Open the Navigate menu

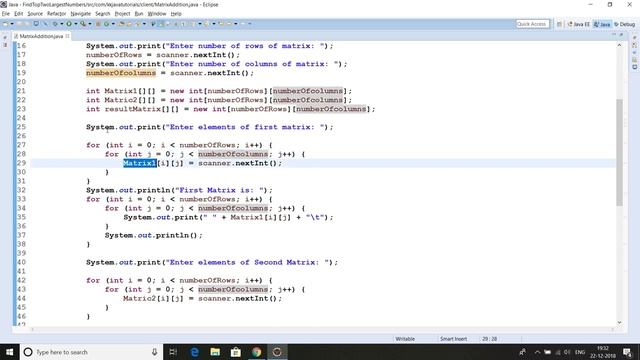click(80, 13)
